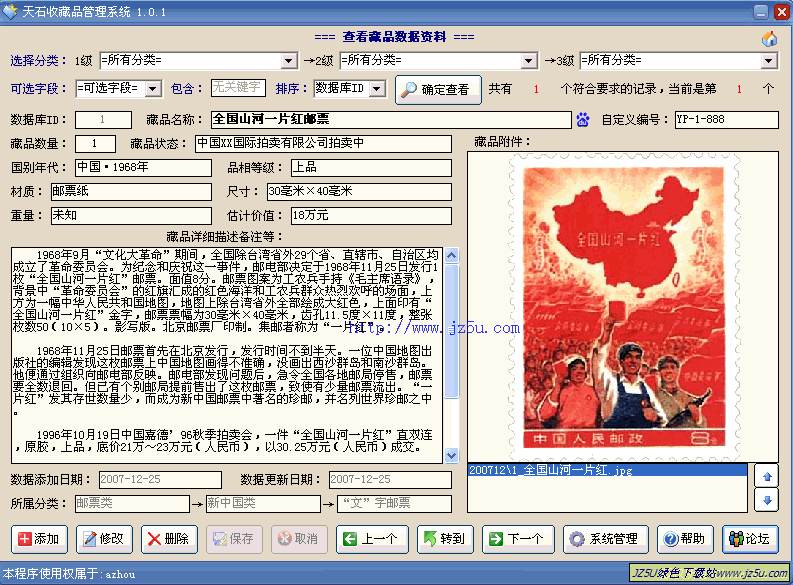
Task: Move attachment down with the down arrow
Action: click(x=767, y=500)
